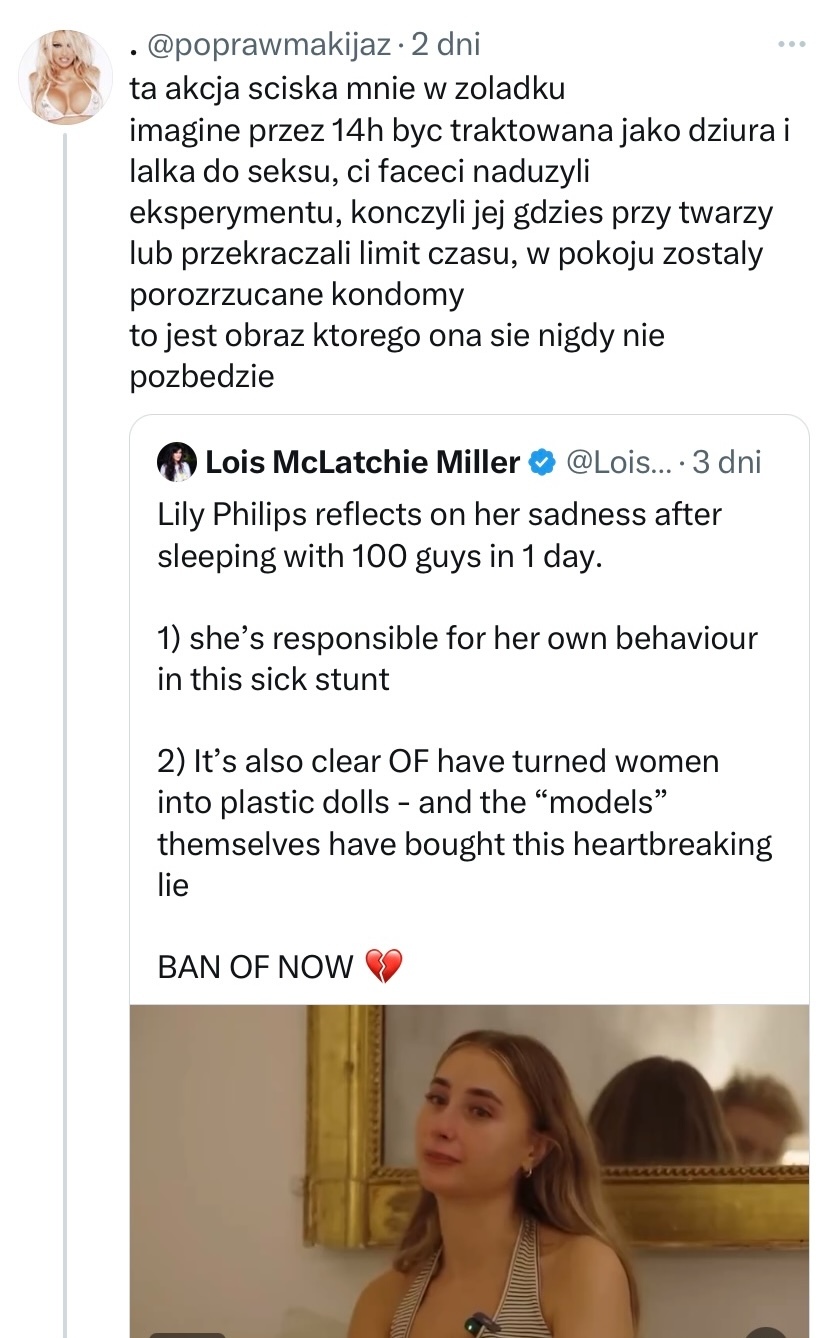Open the Lois McLatchie Miller name link
The width and height of the screenshot is (828, 1338).
[362, 462]
